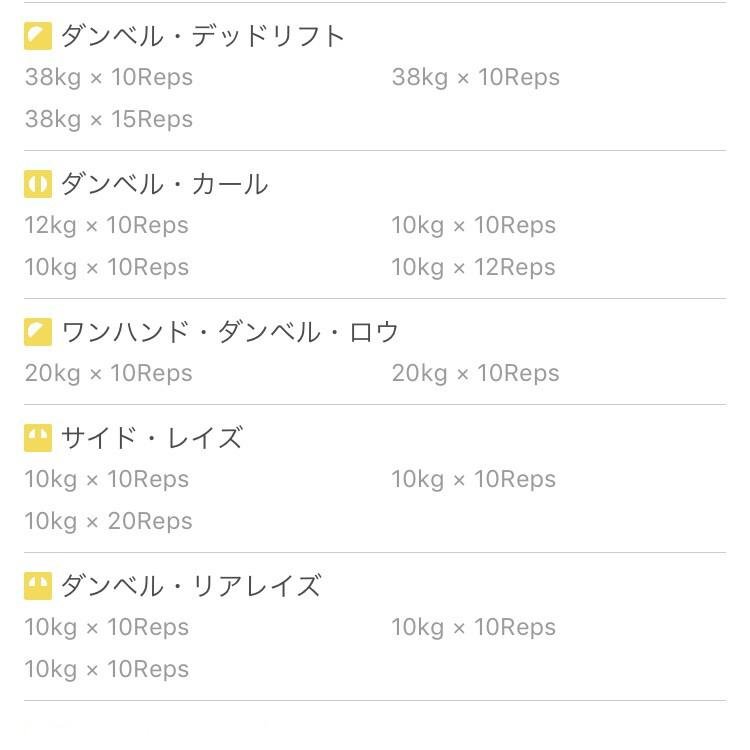750x750 pixels.
Task: Open the ダンベル・デッドリフト exercise title
Action: pyautogui.click(x=202, y=36)
